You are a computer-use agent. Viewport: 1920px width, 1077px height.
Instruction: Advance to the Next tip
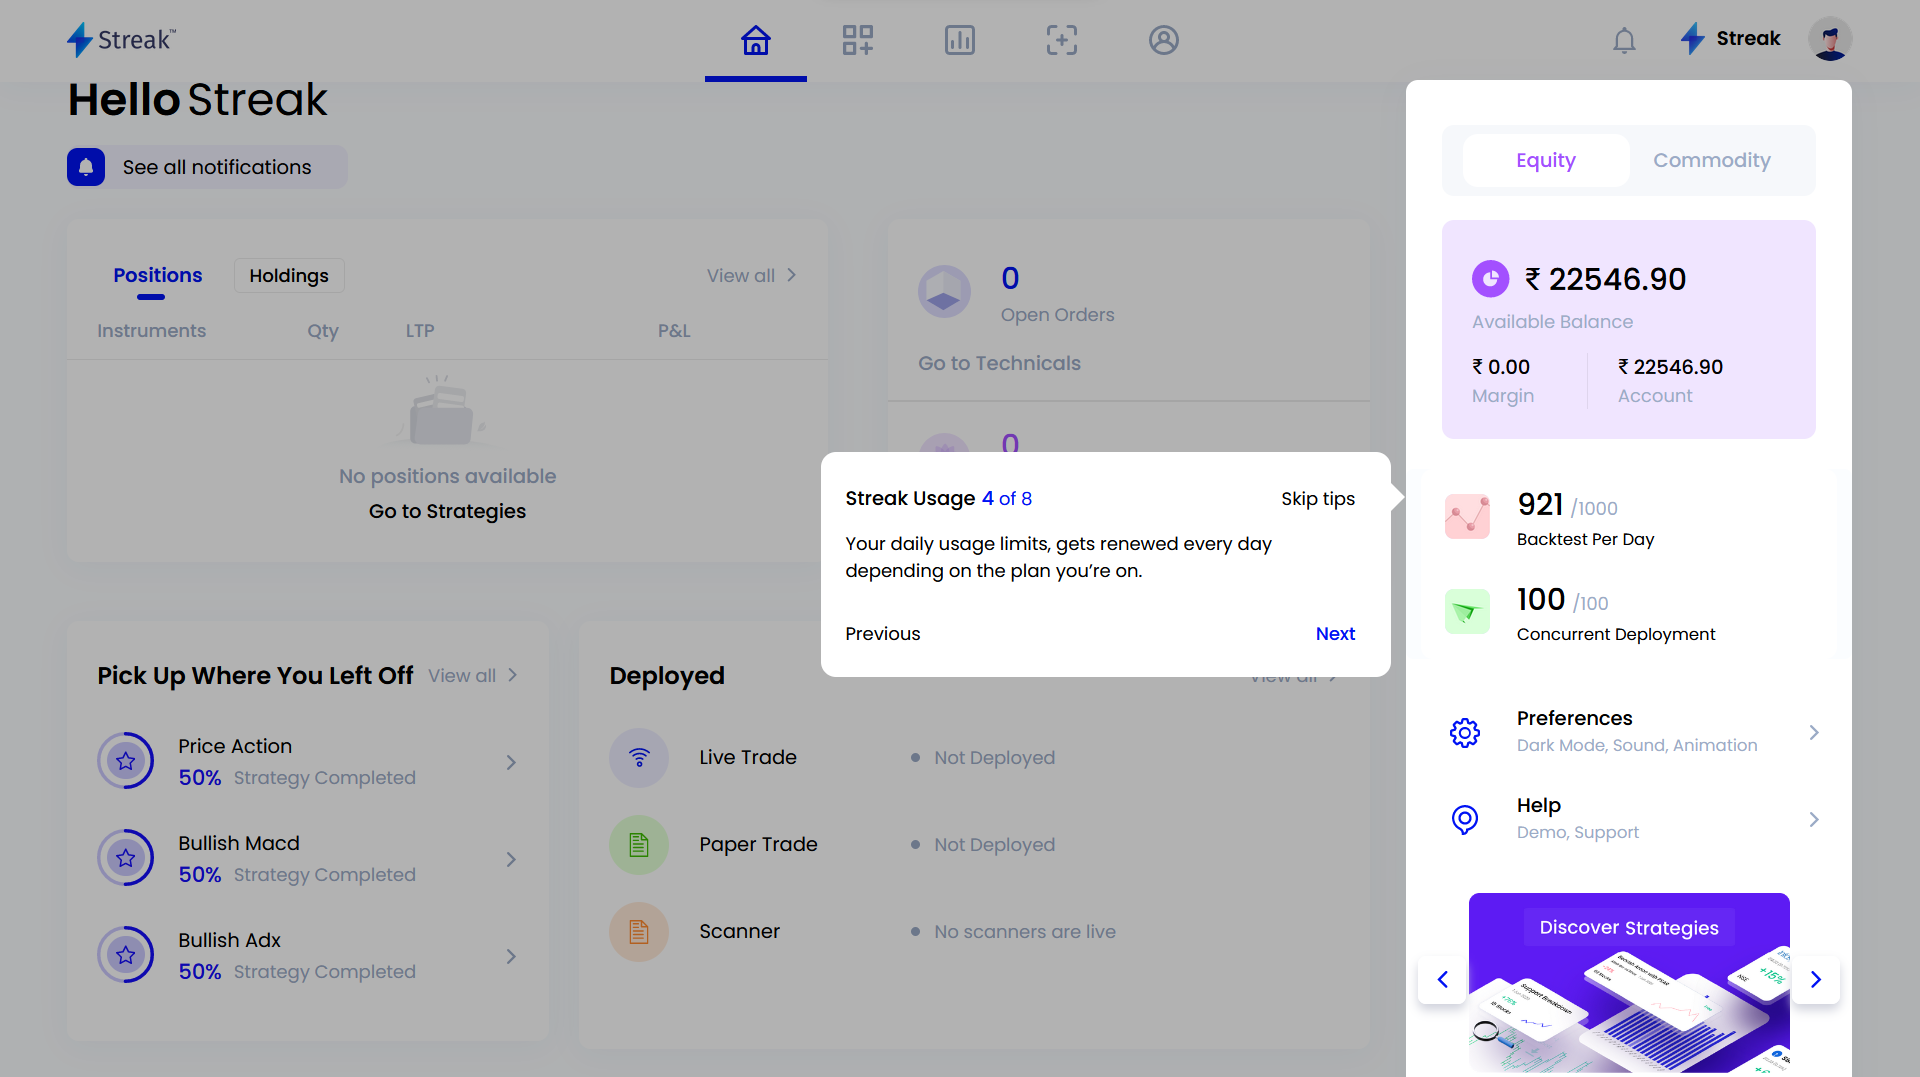pyautogui.click(x=1335, y=633)
